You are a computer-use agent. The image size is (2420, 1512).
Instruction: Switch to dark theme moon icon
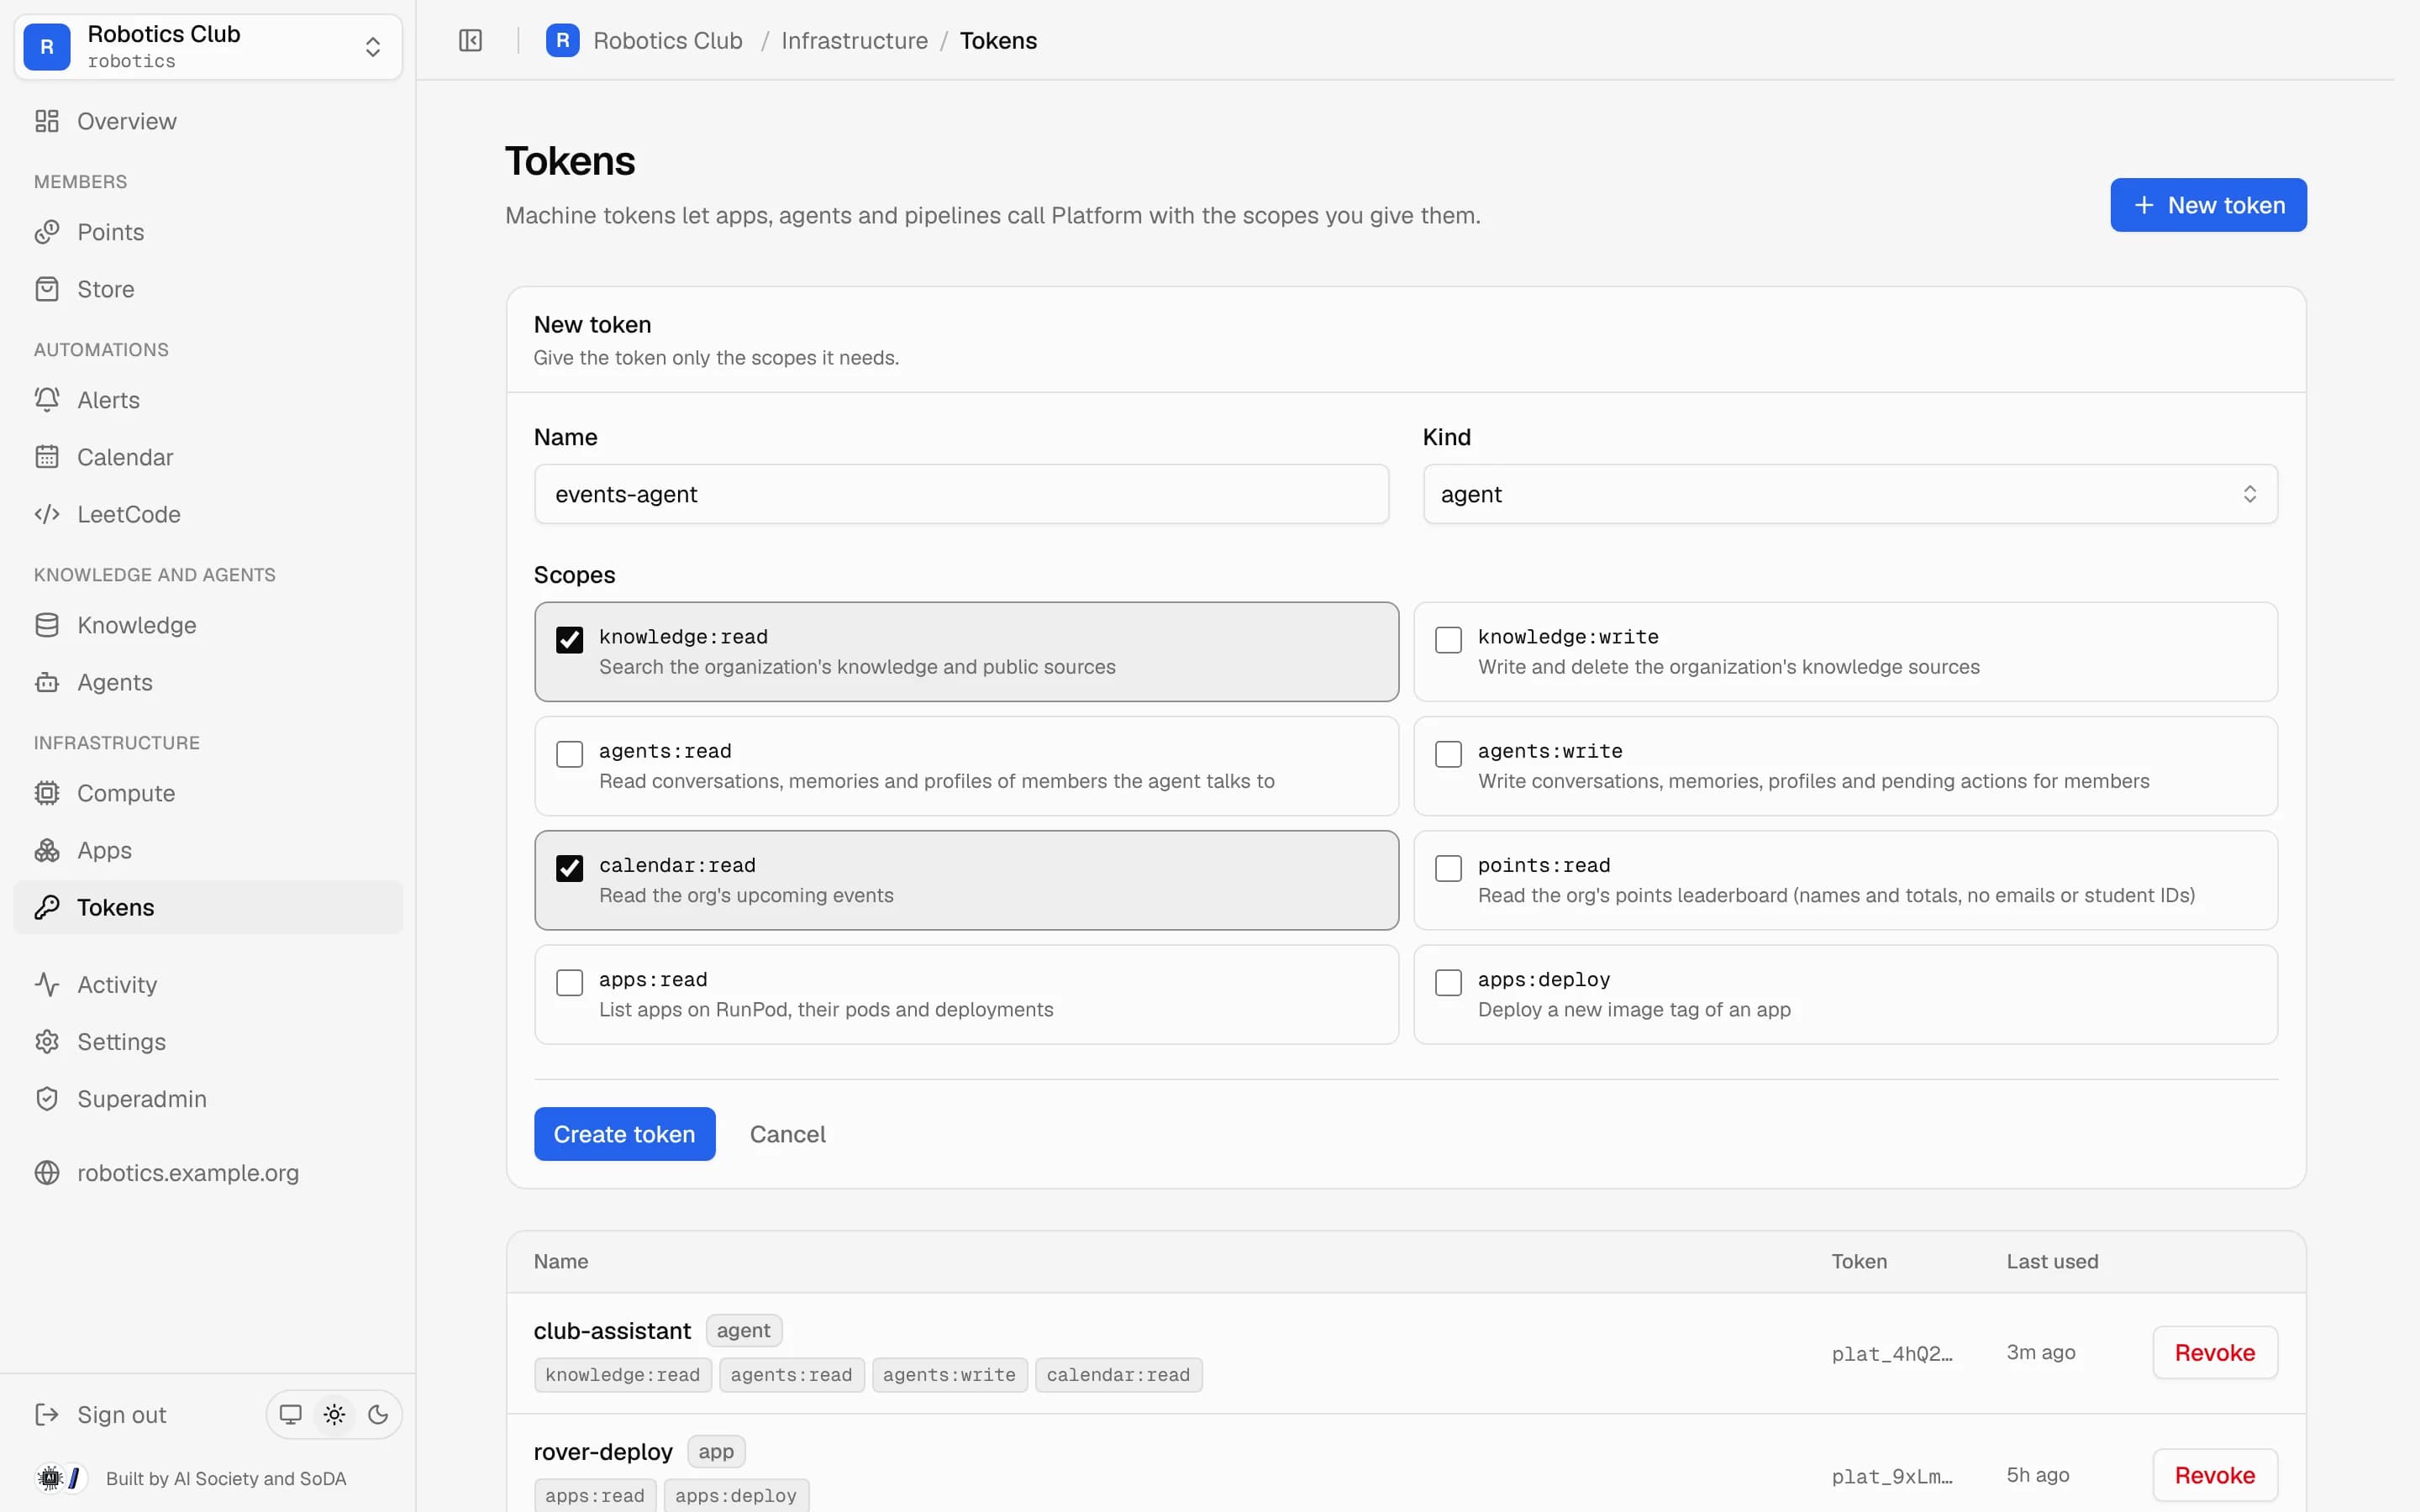(378, 1414)
